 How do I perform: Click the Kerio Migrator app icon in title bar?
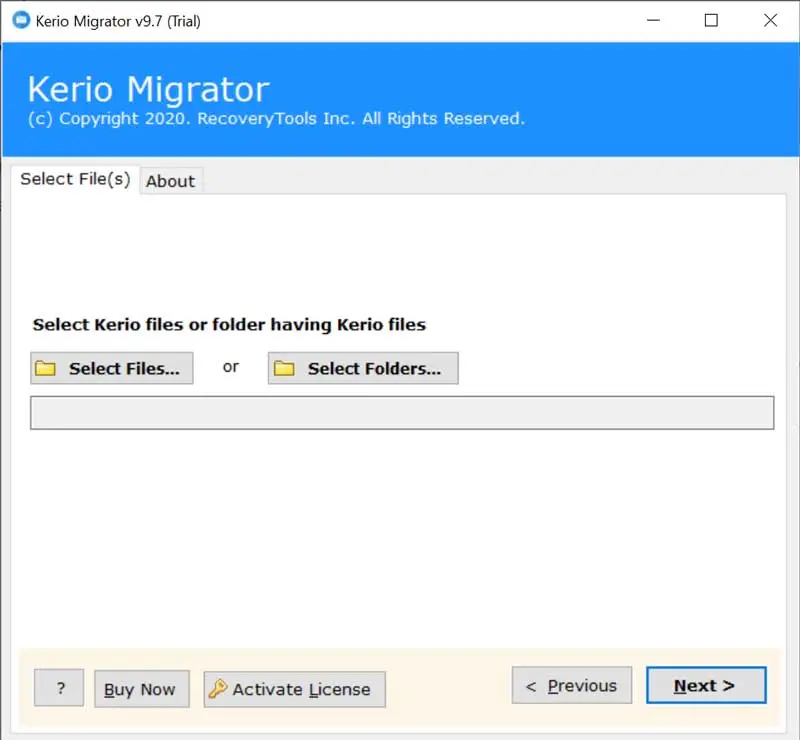[x=17, y=21]
